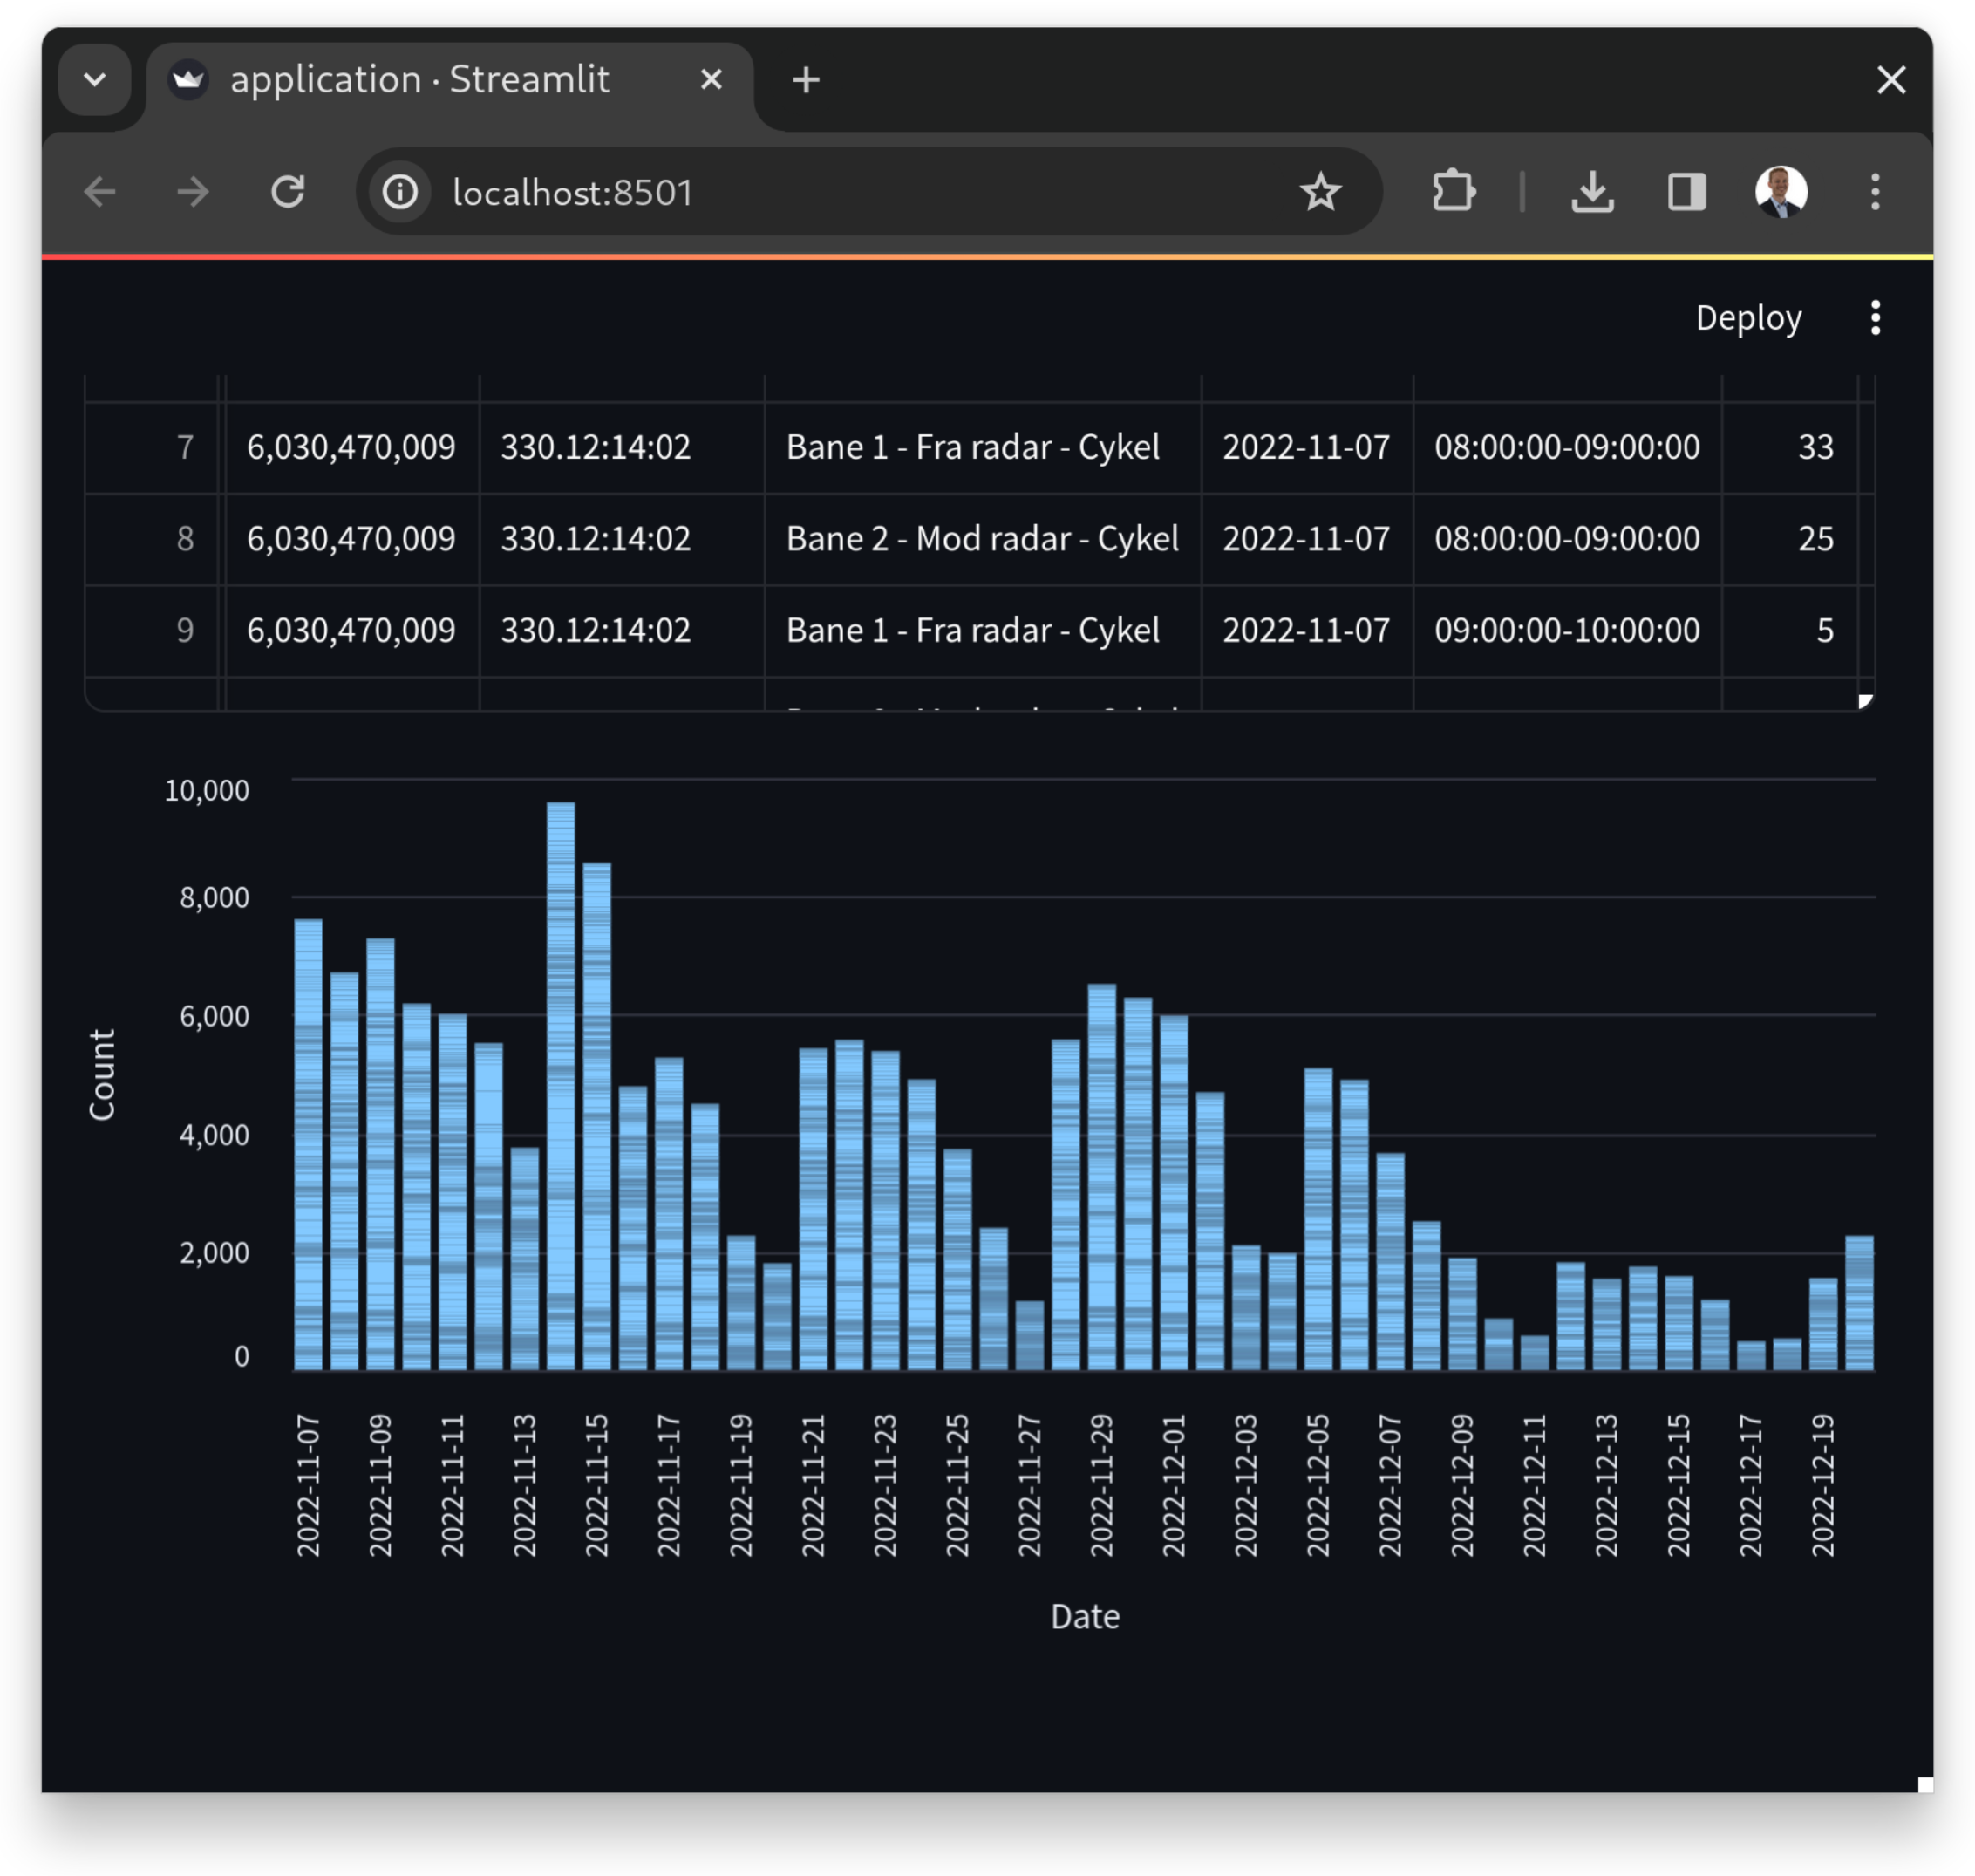Click the 330.12:14:02 cell in row 9
Screen dimensions: 1975x1876
click(622, 631)
